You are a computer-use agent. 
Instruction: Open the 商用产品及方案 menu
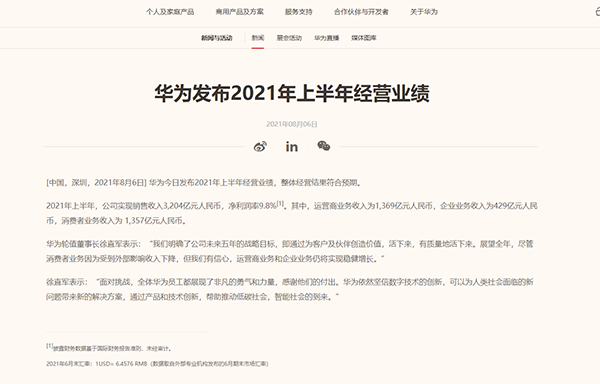(x=240, y=12)
